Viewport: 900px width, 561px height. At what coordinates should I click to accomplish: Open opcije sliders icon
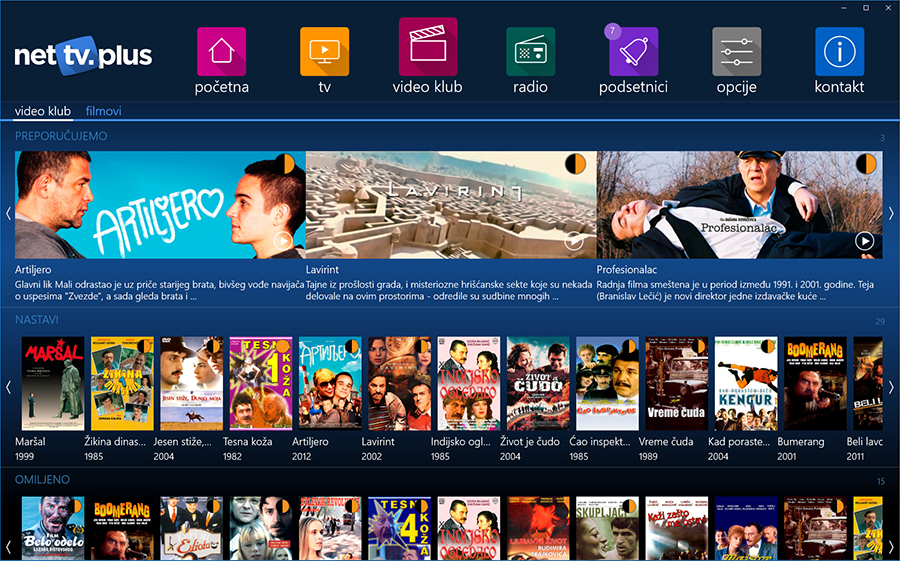click(736, 51)
